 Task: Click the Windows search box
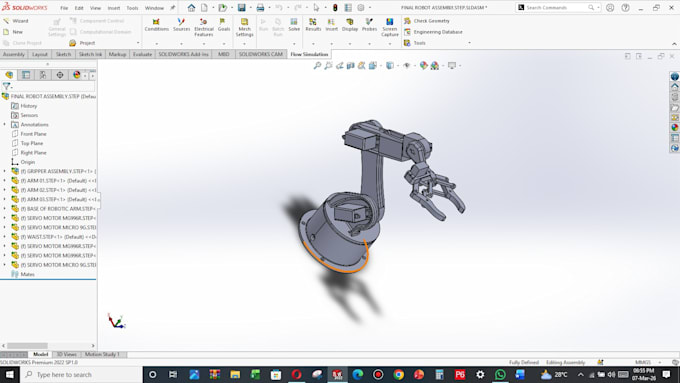click(x=81, y=374)
